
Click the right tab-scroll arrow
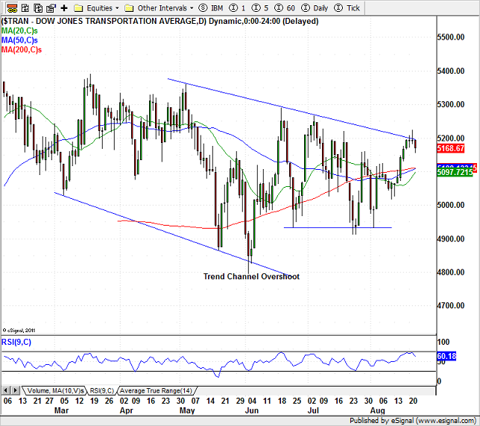tap(15, 390)
